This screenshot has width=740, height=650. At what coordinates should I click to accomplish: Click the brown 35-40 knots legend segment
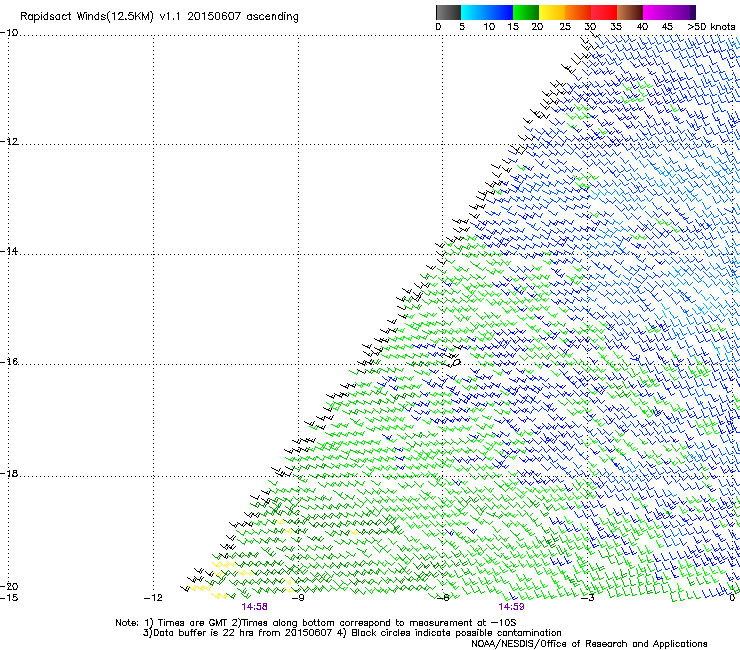pos(630,12)
